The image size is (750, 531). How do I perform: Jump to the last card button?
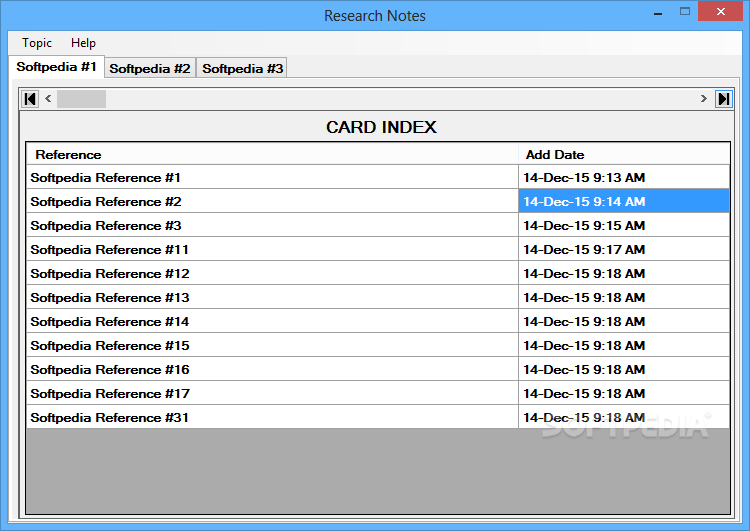pyautogui.click(x=724, y=99)
